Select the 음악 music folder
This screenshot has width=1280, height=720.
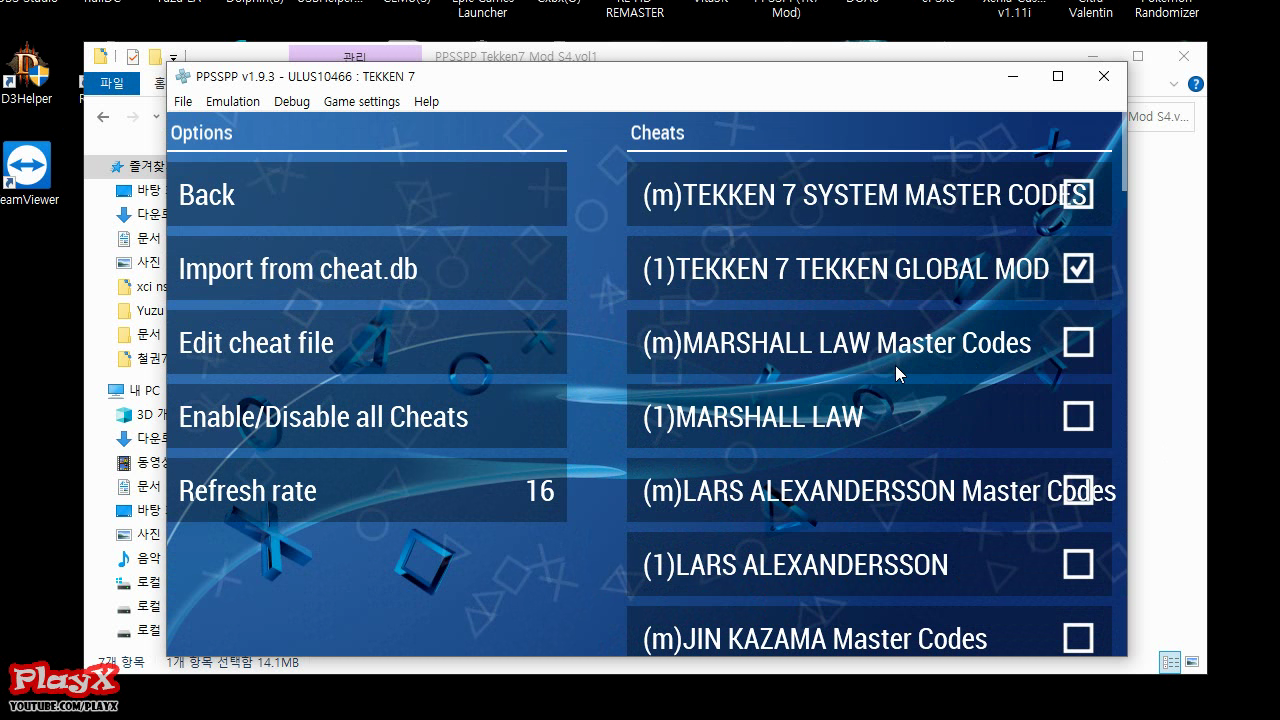[139, 558]
